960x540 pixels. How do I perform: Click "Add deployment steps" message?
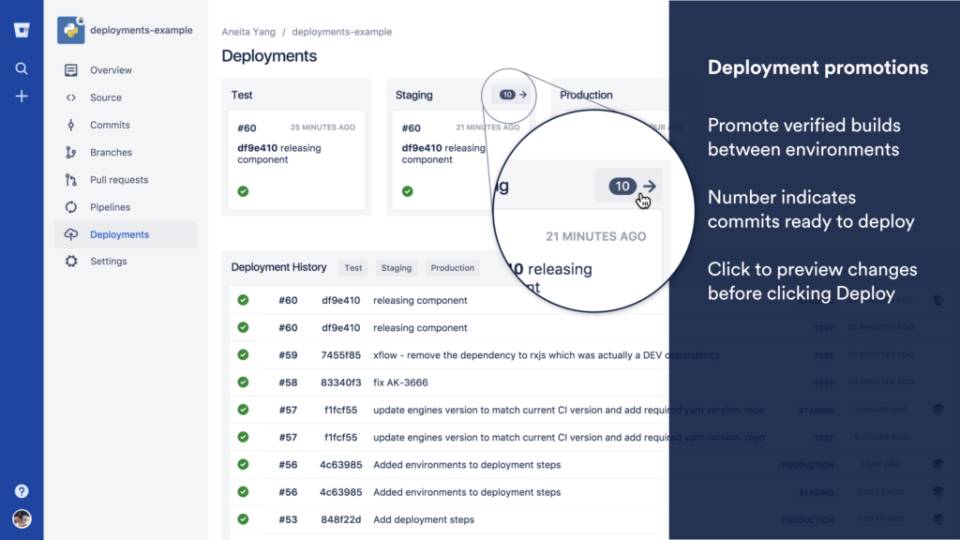tap(424, 519)
